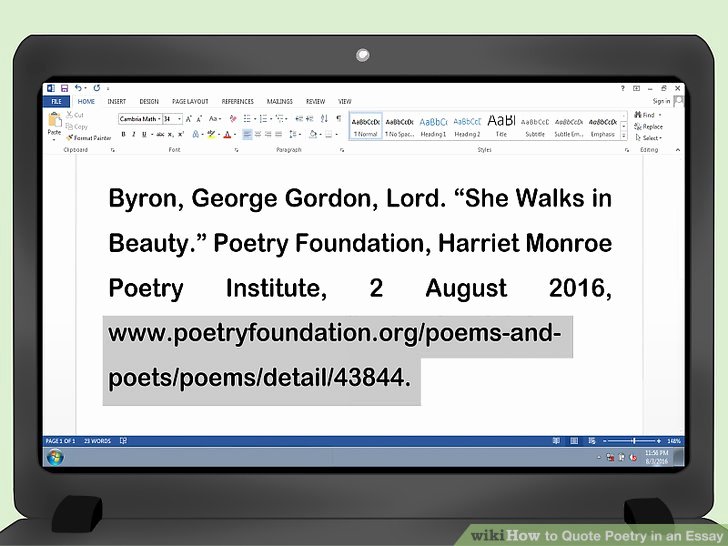This screenshot has width=728, height=546.
Task: Switch to the REFERENCES tab
Action: click(x=237, y=101)
